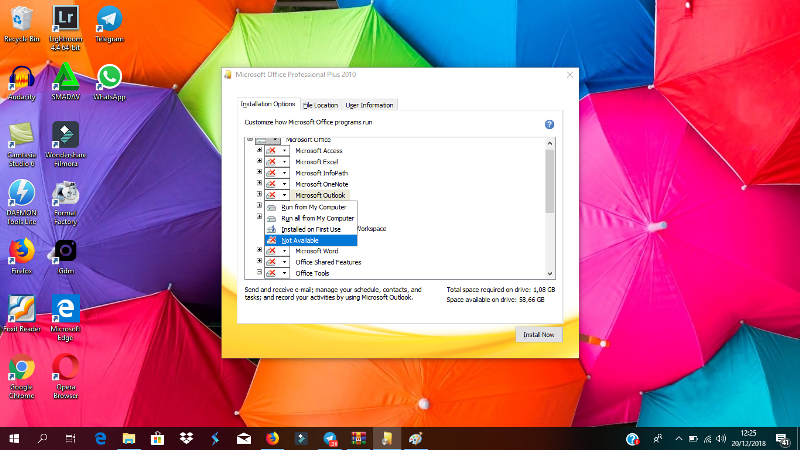Screen dimensions: 800x450
Task: Open install-state dropdown for Microsoft Excel
Action: (277, 162)
